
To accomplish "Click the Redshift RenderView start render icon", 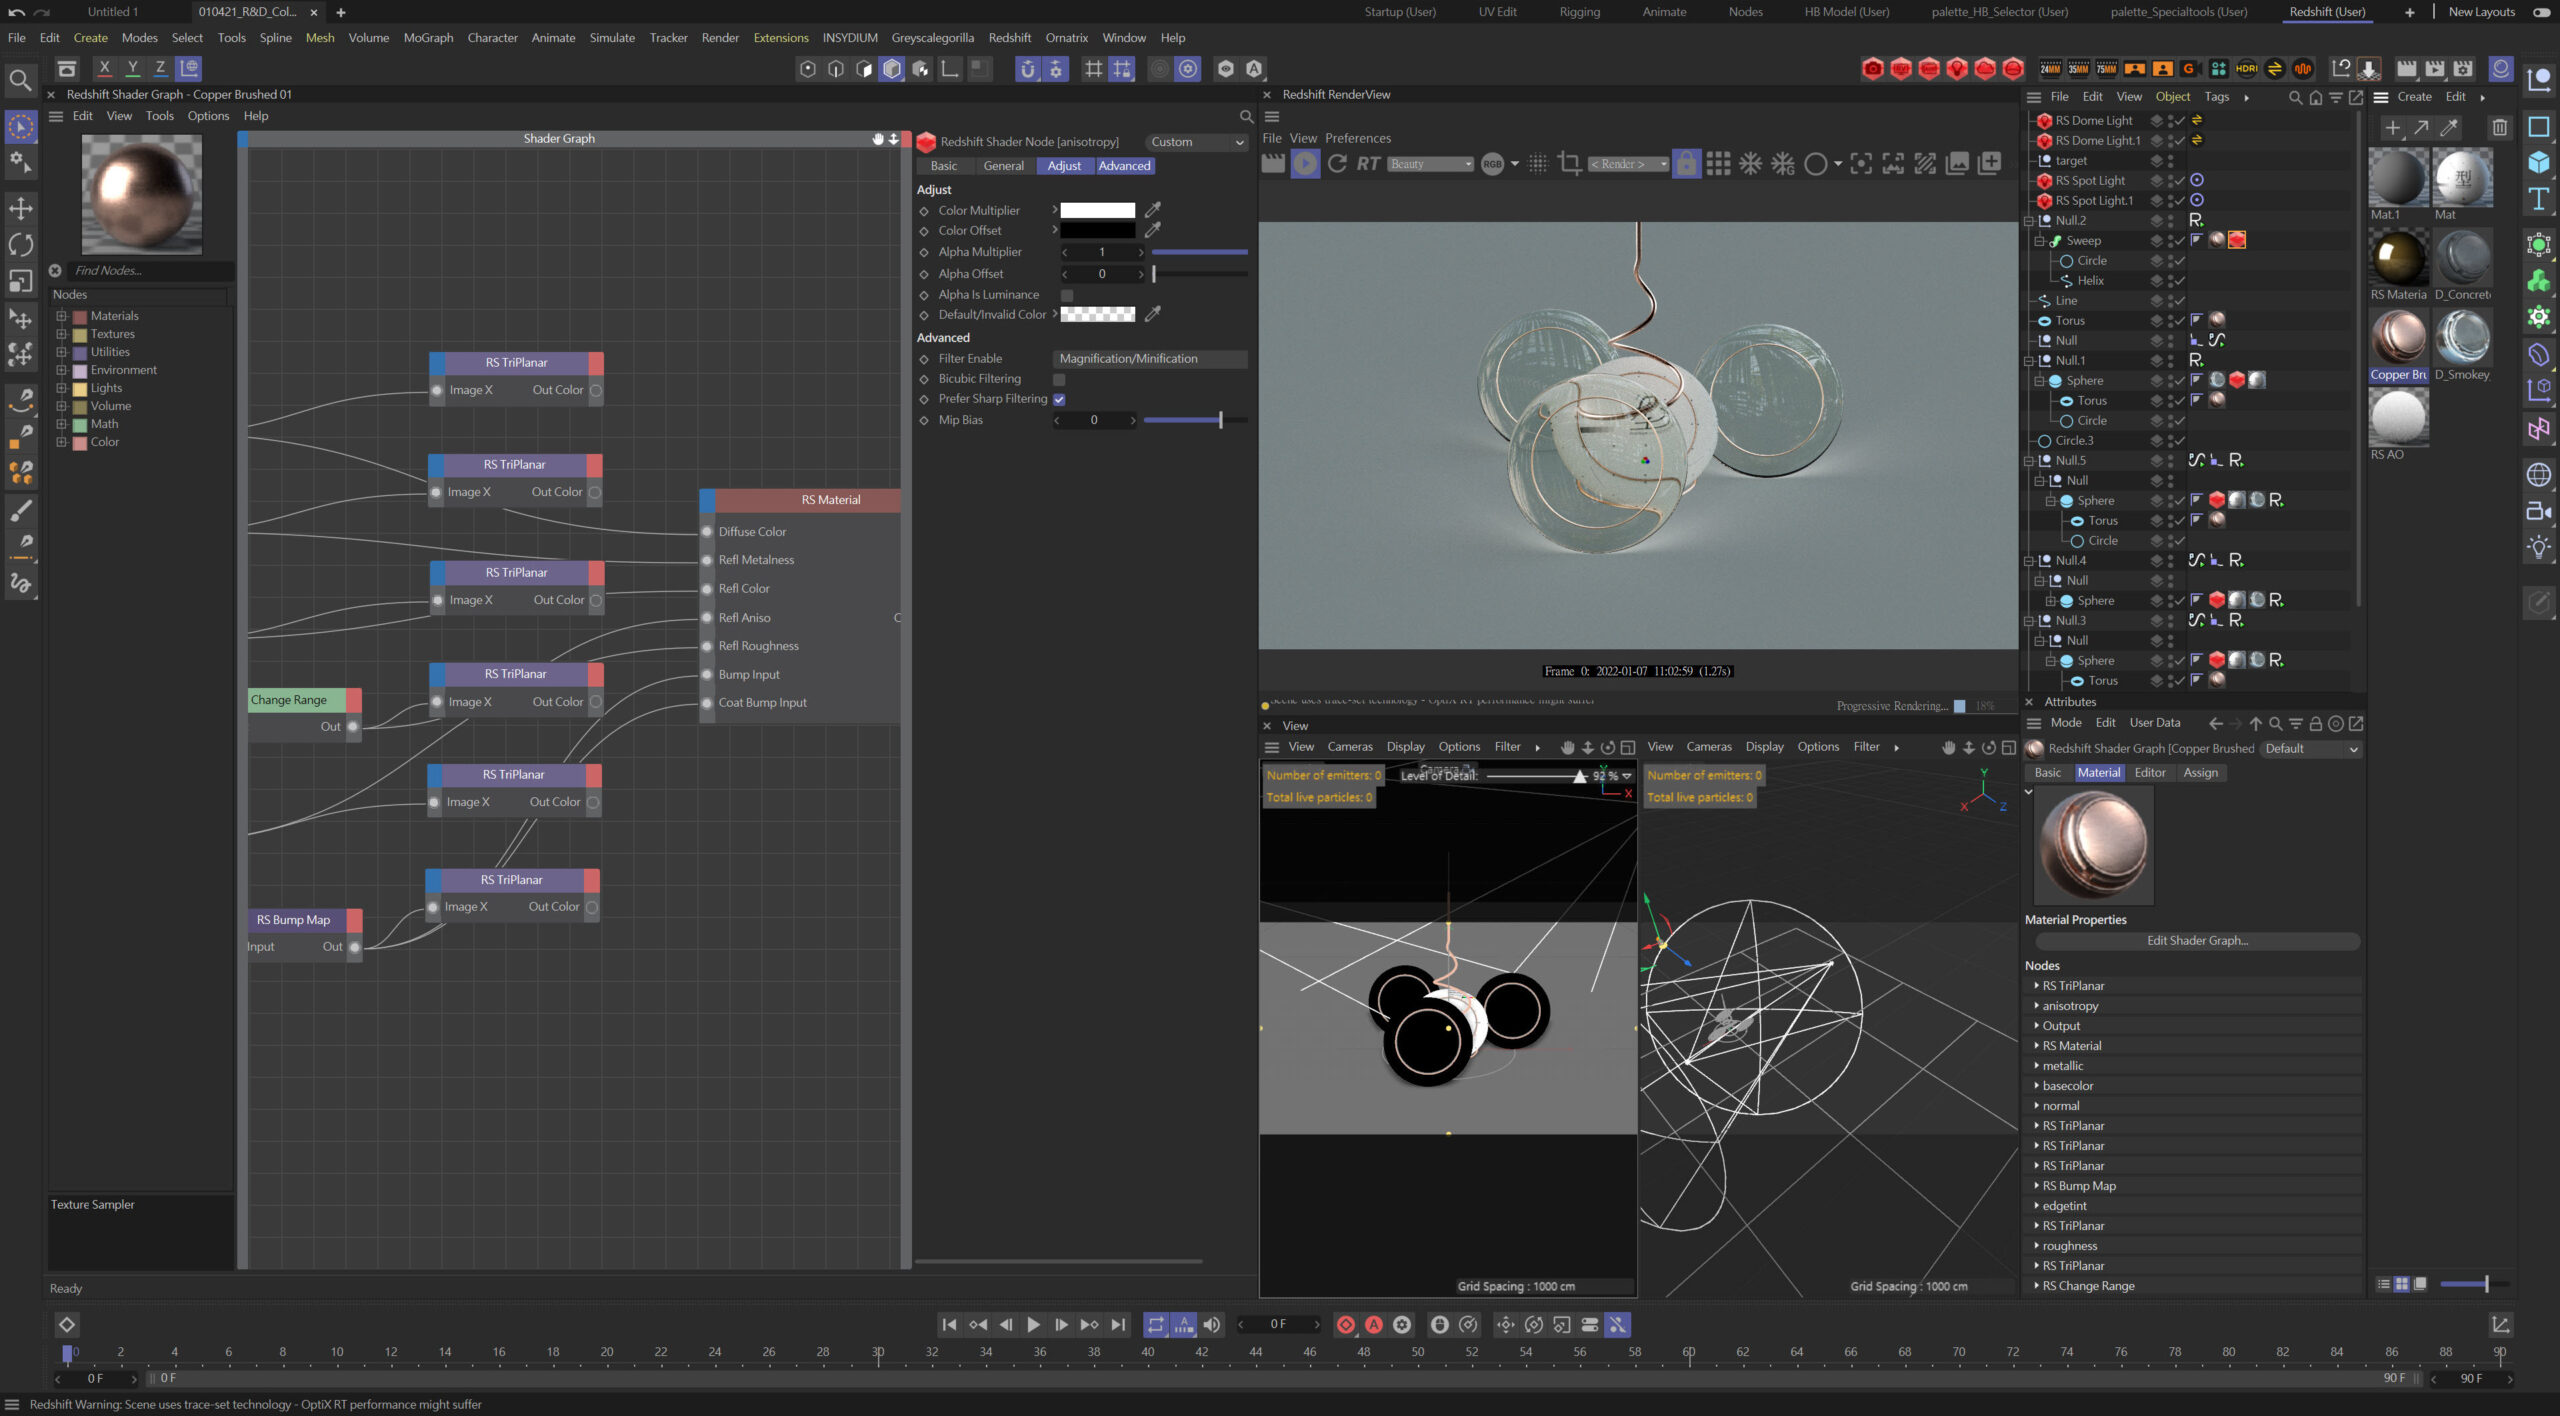I will click(x=1305, y=164).
